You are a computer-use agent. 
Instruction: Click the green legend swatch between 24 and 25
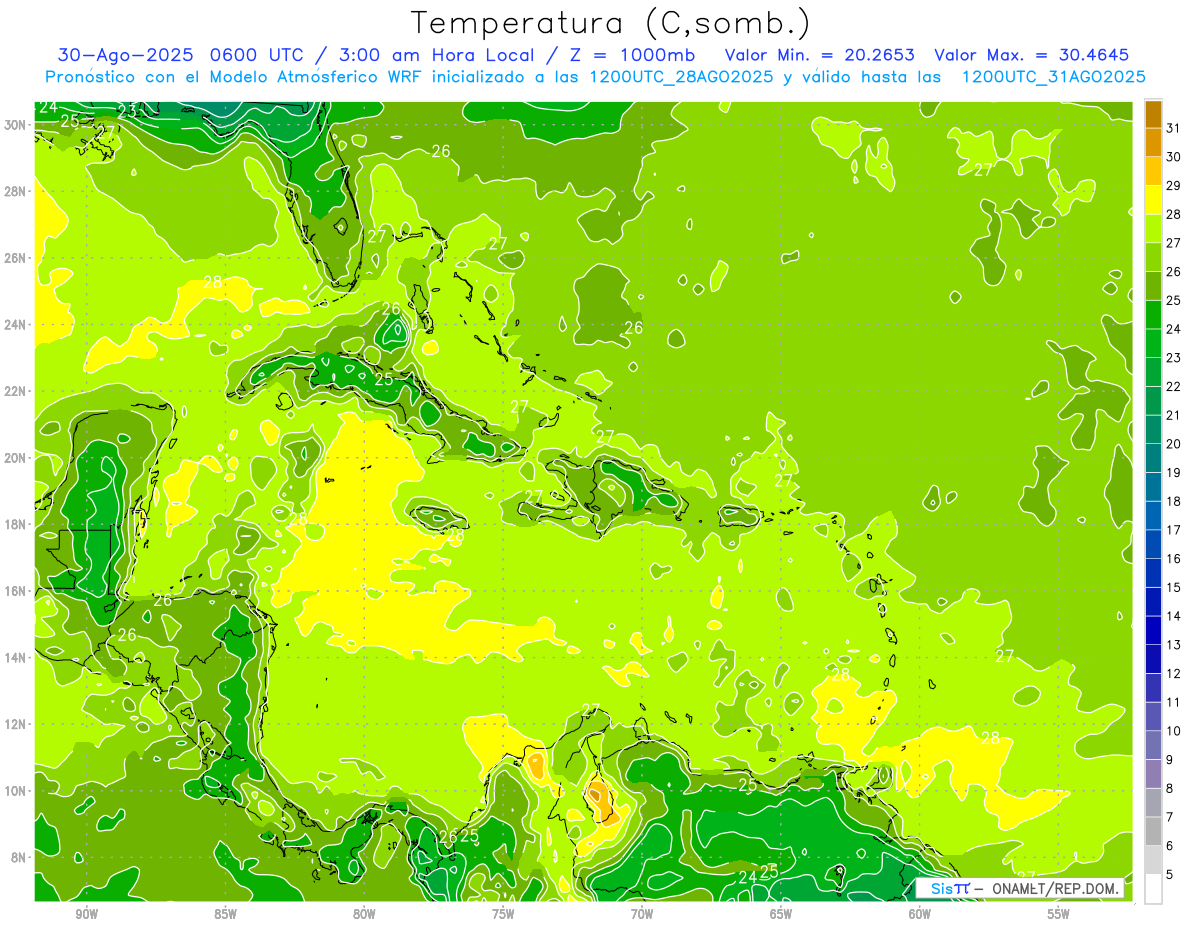[x=1153, y=315]
